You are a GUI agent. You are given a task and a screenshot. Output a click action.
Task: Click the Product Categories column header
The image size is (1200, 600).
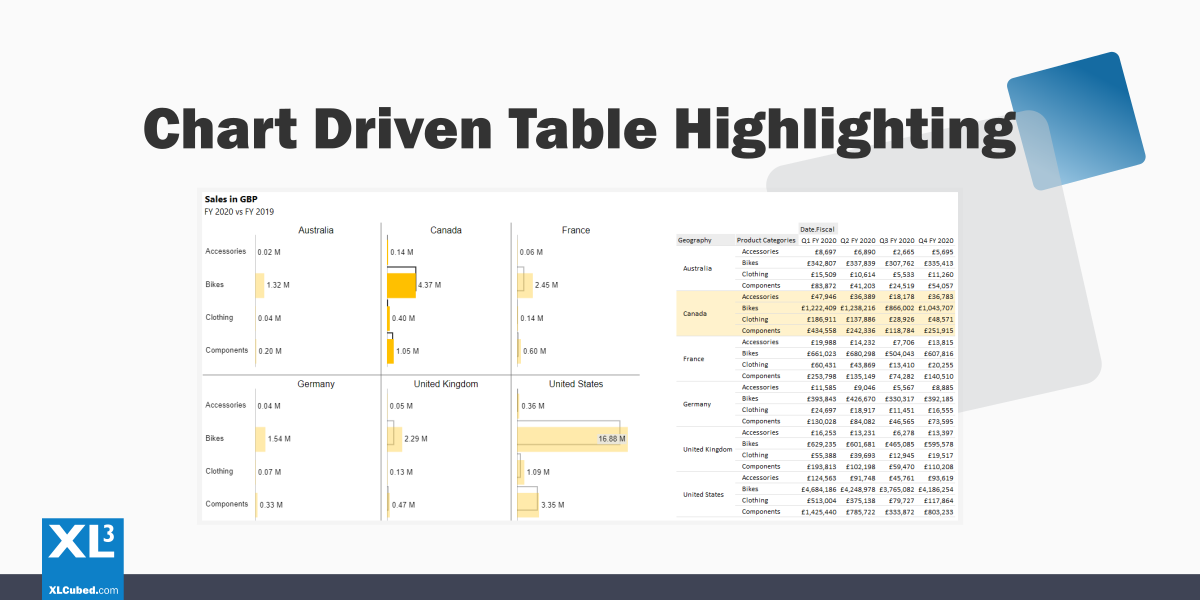tap(766, 240)
